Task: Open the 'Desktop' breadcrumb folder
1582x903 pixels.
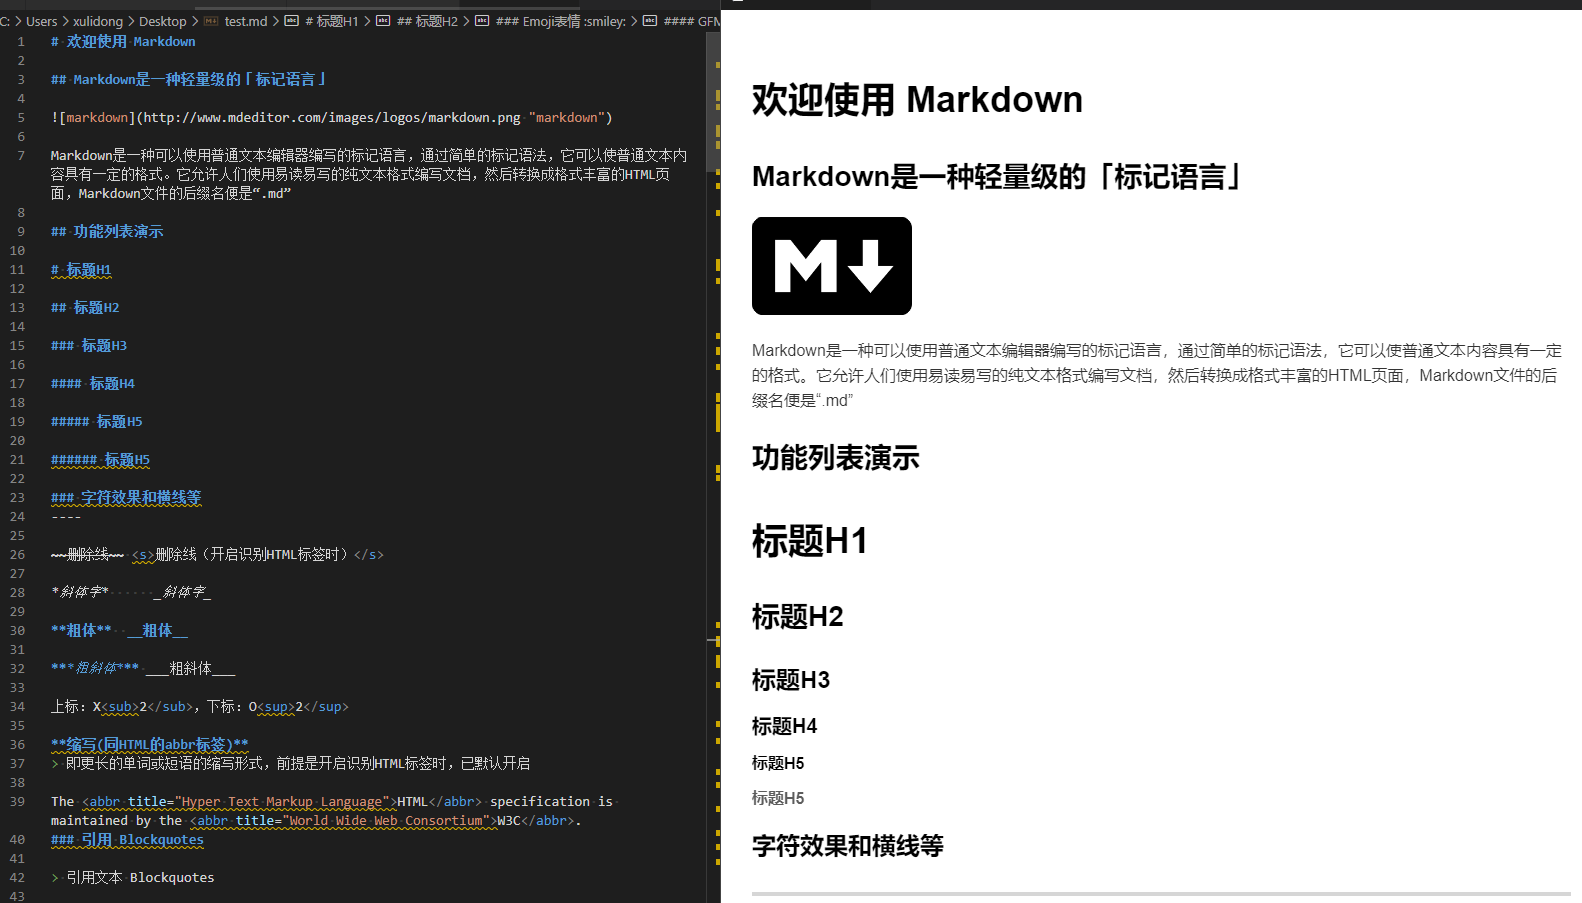Action: tap(163, 21)
